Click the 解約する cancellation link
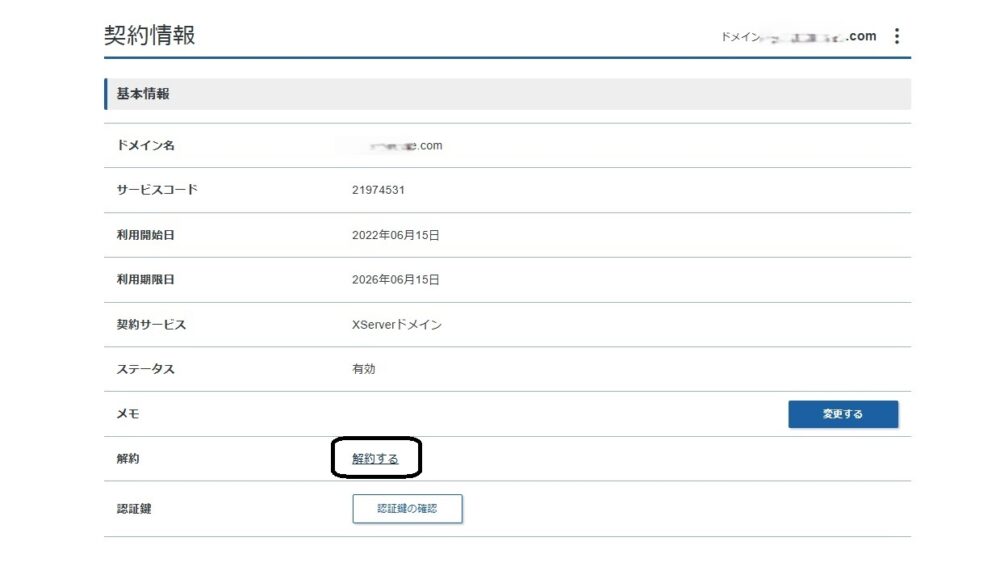The width and height of the screenshot is (1000, 575). coord(375,459)
